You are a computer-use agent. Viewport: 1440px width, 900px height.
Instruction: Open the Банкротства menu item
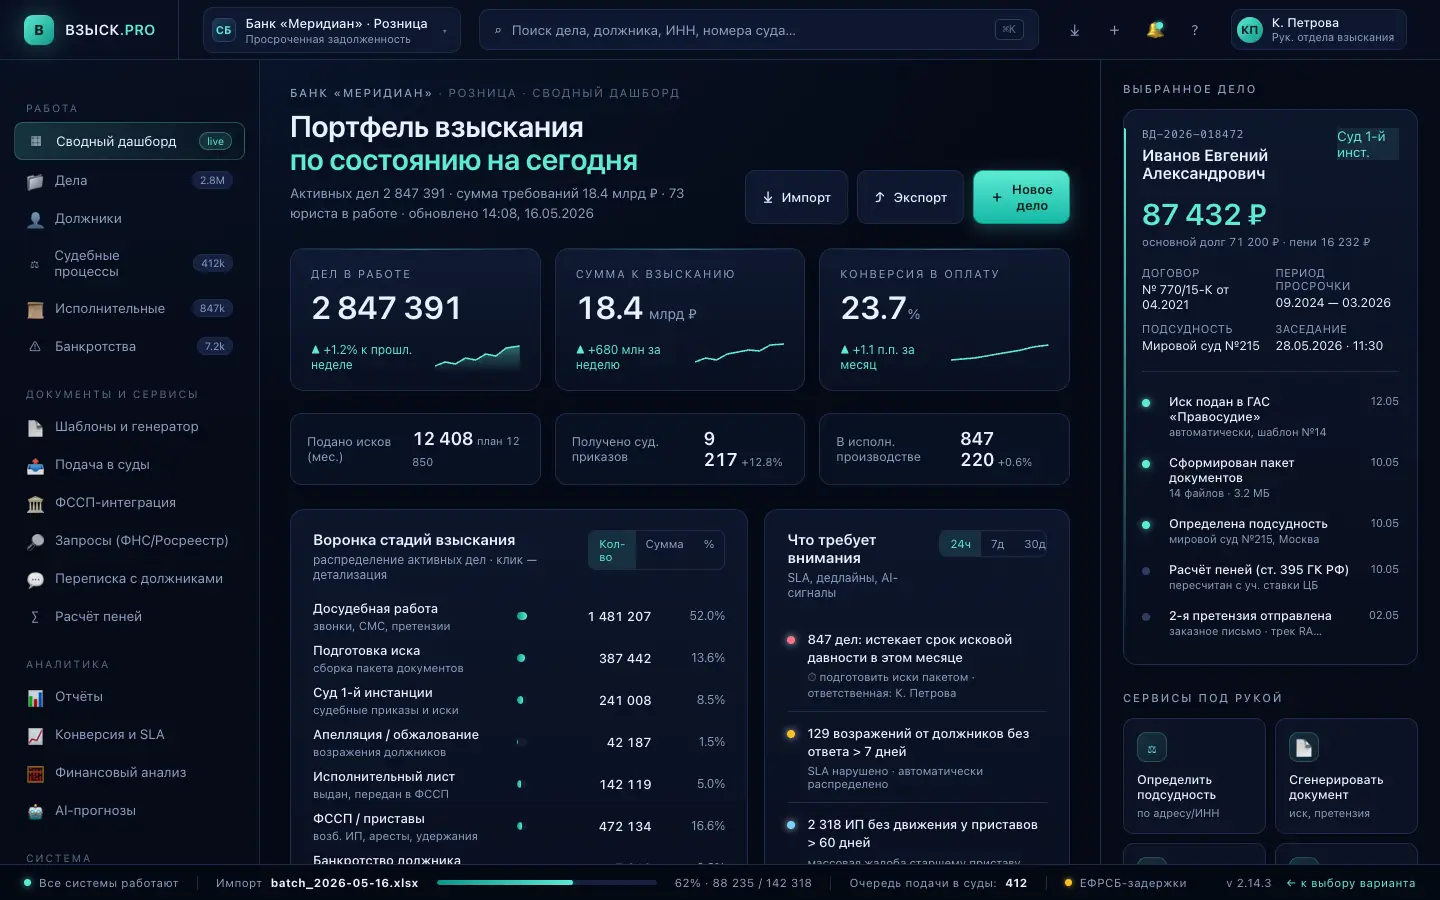click(129, 347)
